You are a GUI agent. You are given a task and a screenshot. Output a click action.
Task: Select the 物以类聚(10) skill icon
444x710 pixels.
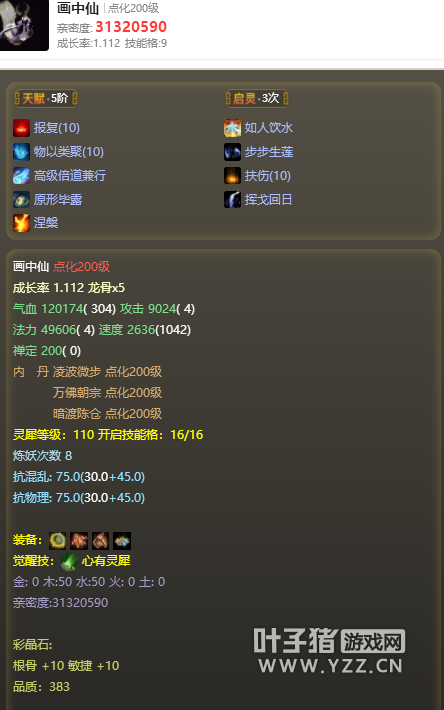[21, 152]
